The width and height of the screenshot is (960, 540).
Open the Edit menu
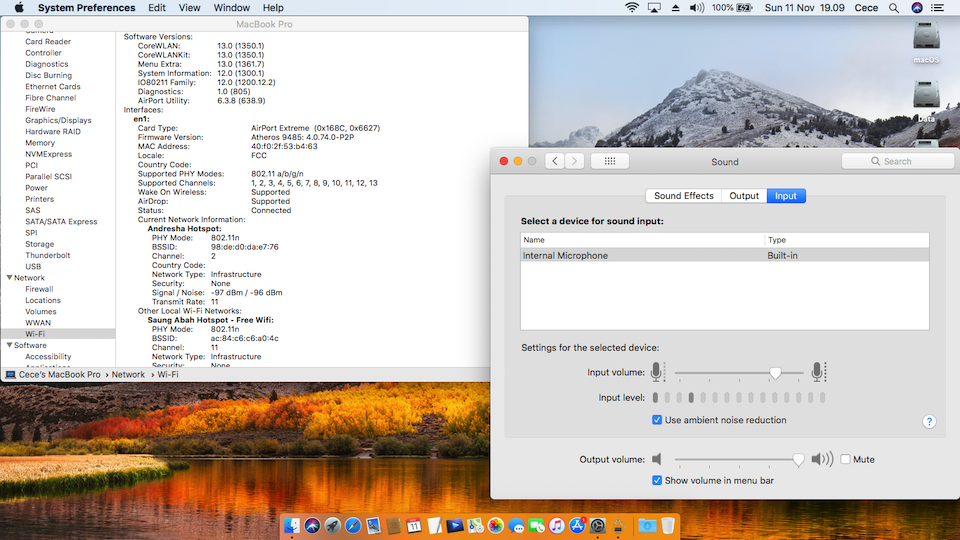click(157, 8)
